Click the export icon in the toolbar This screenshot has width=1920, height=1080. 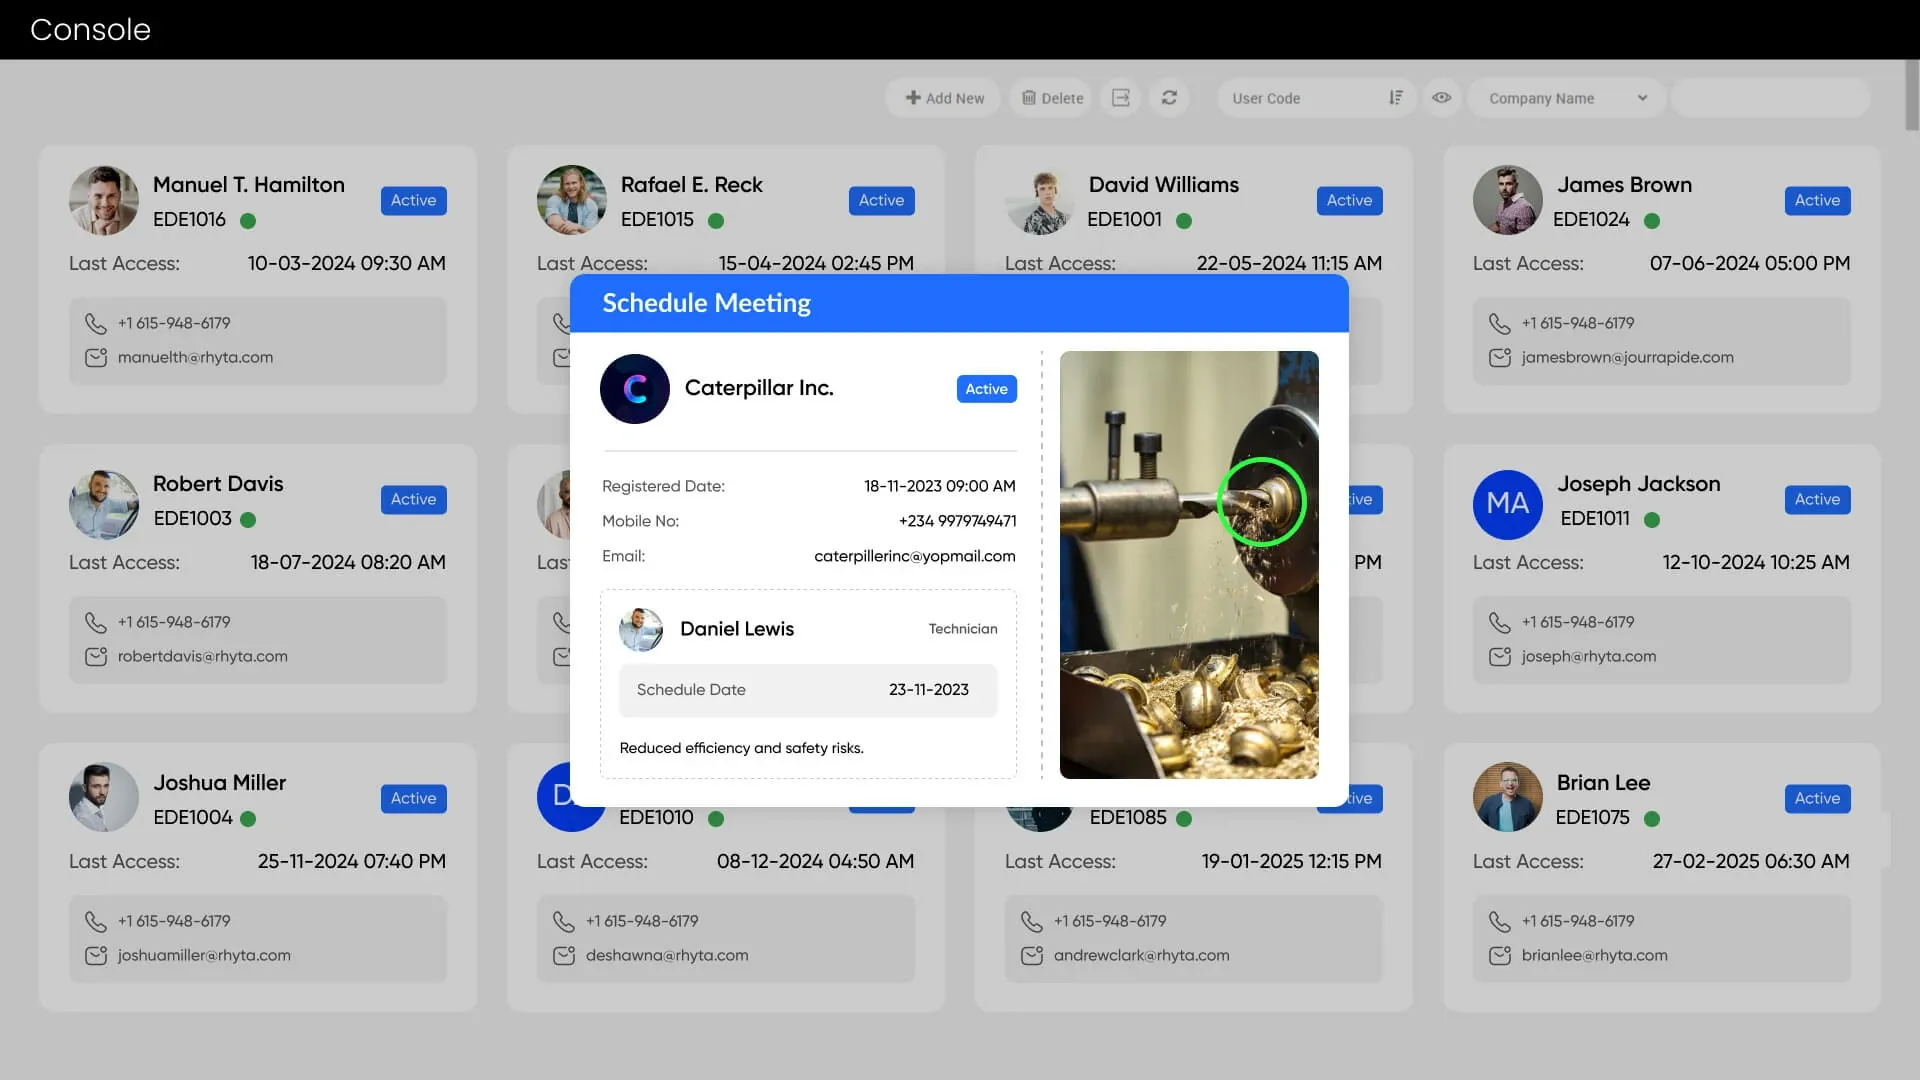(x=1120, y=98)
